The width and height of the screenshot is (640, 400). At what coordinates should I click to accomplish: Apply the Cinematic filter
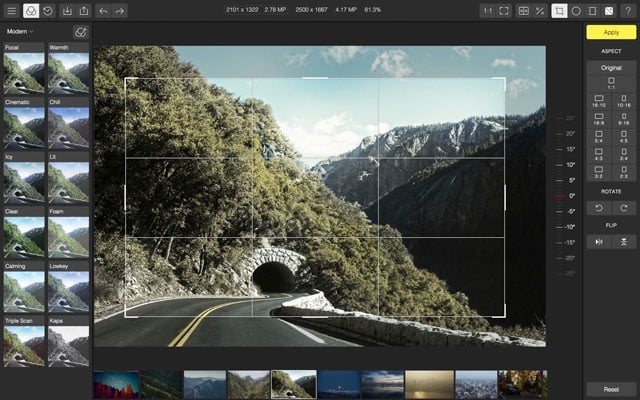[x=24, y=123]
